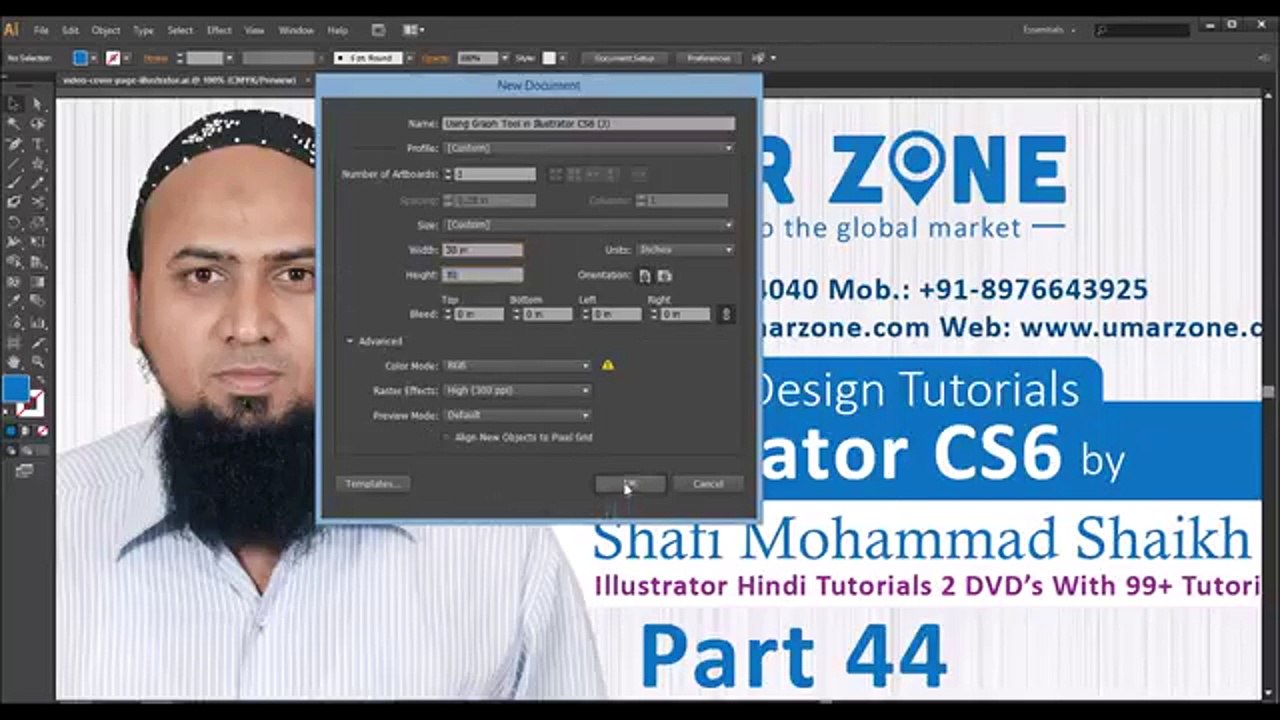The width and height of the screenshot is (1280, 720).
Task: Collapse the Advanced section
Action: pyautogui.click(x=350, y=341)
